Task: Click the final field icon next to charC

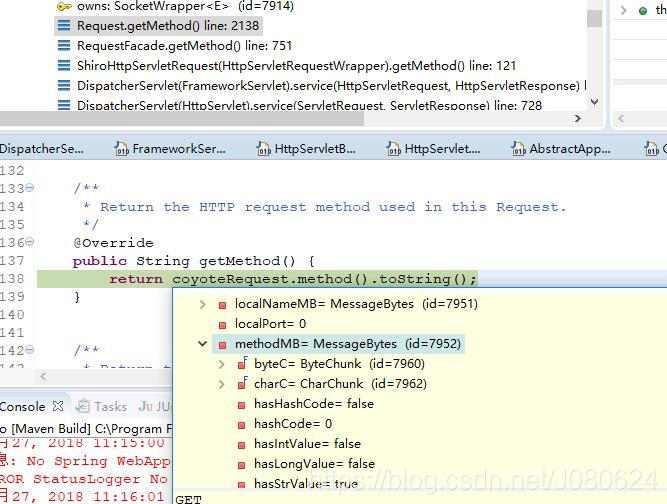Action: click(242, 384)
